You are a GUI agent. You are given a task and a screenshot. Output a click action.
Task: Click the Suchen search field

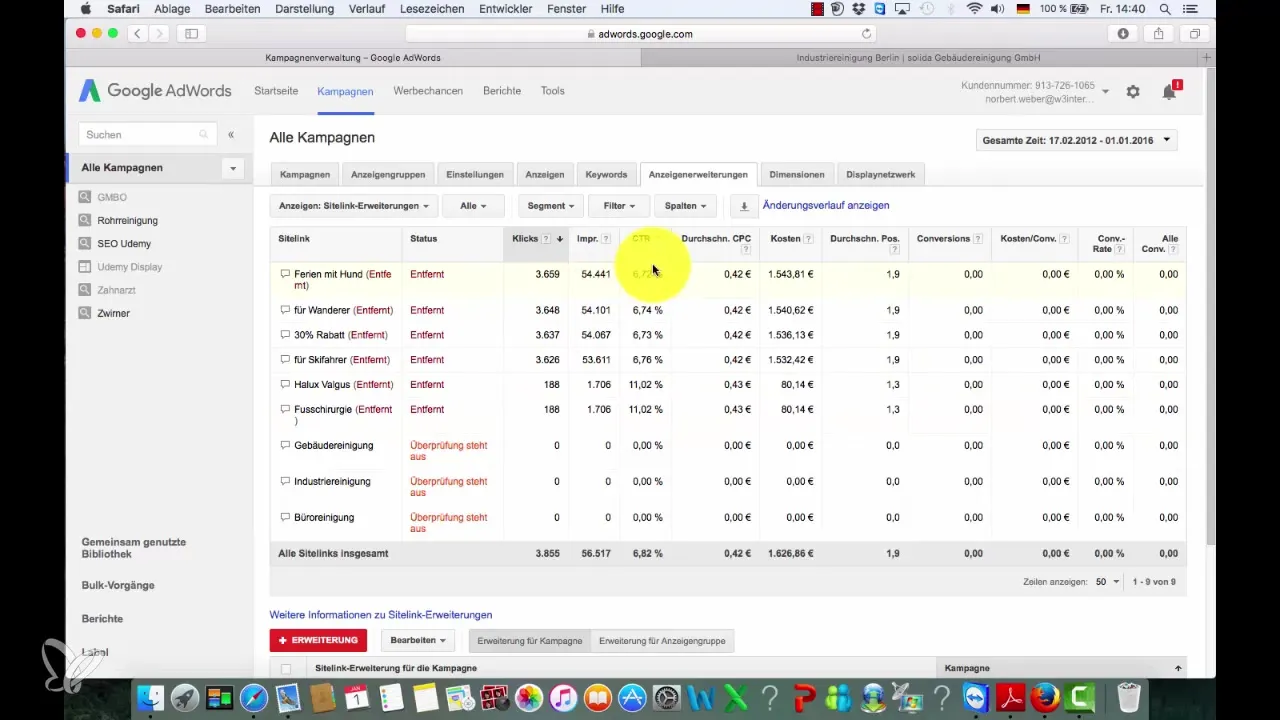click(x=146, y=134)
